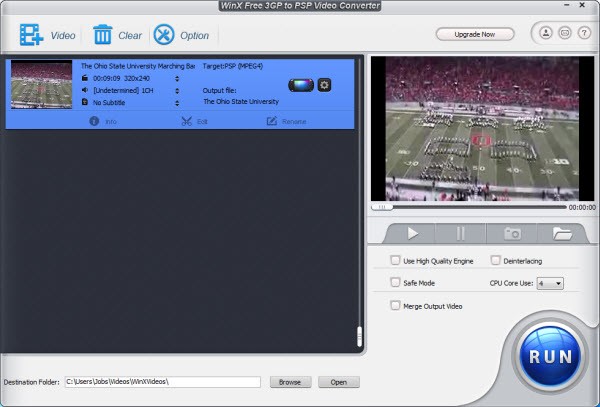Viewport: 600px width, 407px height.
Task: Click the video preview image
Action: tap(482, 129)
